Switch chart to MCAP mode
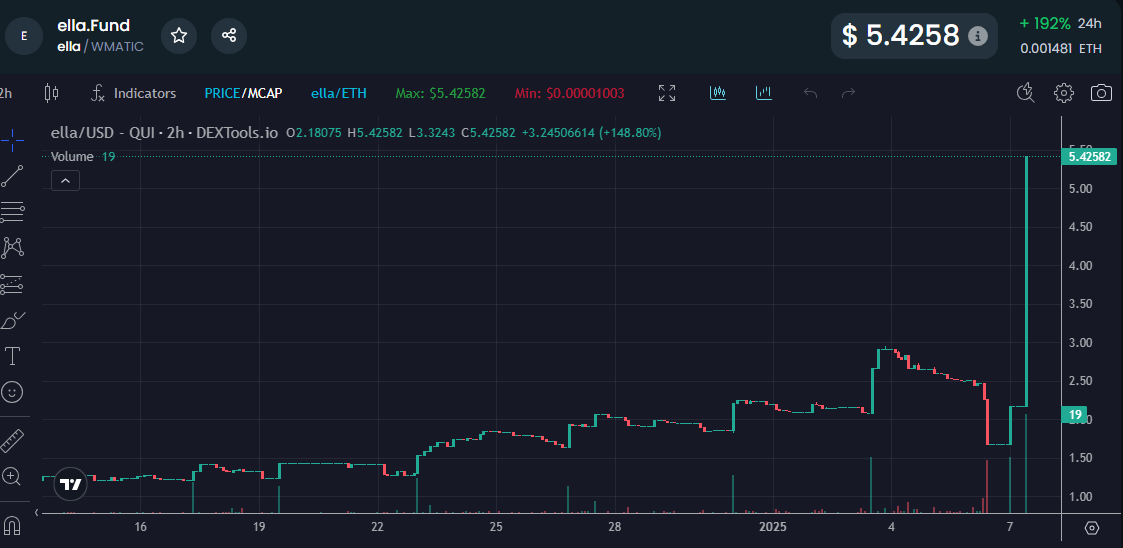Image resolution: width=1123 pixels, height=548 pixels. pos(262,93)
